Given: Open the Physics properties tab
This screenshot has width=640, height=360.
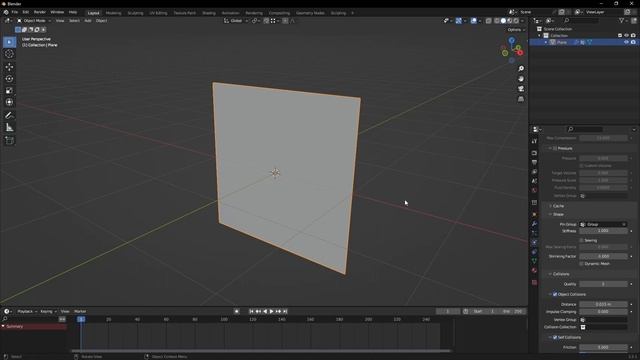Looking at the screenshot, I should point(534,242).
